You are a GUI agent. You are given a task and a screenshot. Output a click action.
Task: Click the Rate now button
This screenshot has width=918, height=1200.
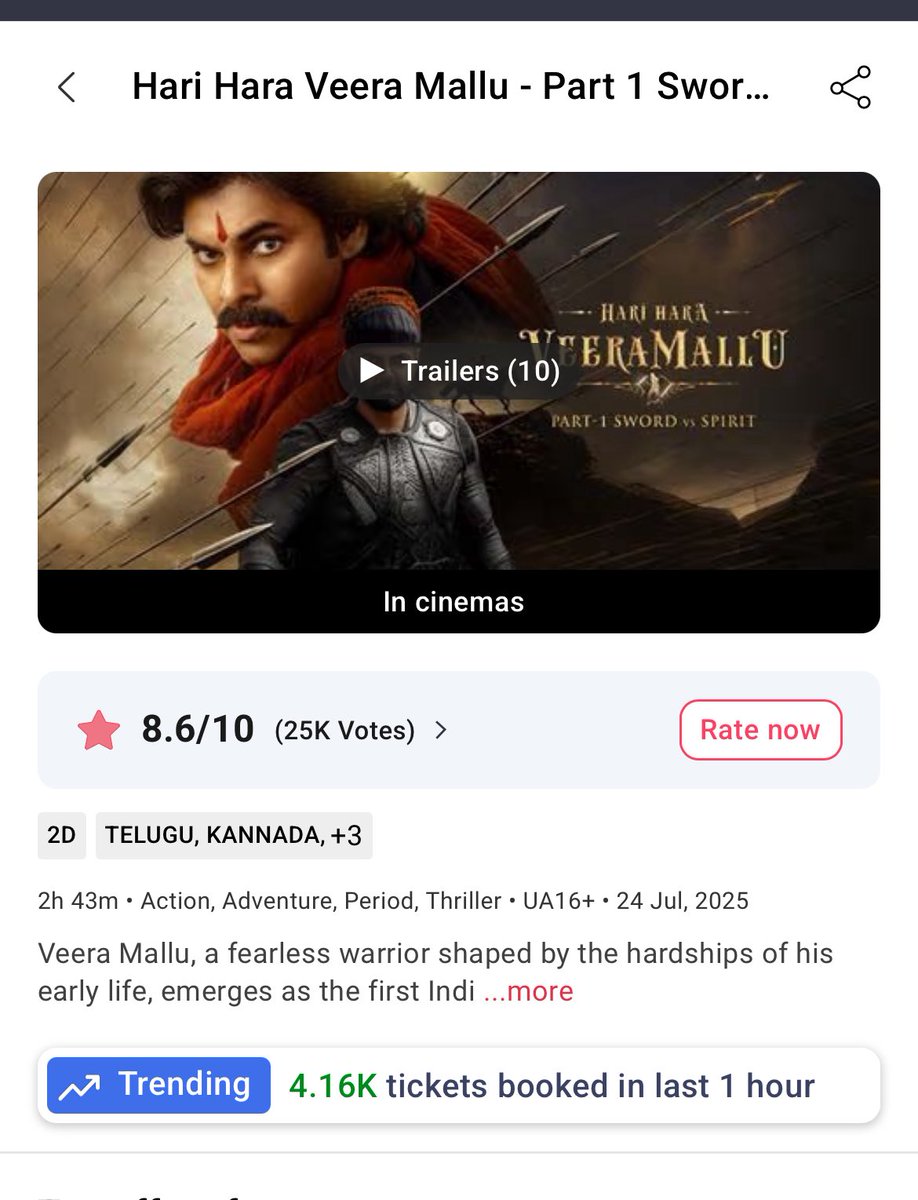pyautogui.click(x=760, y=730)
